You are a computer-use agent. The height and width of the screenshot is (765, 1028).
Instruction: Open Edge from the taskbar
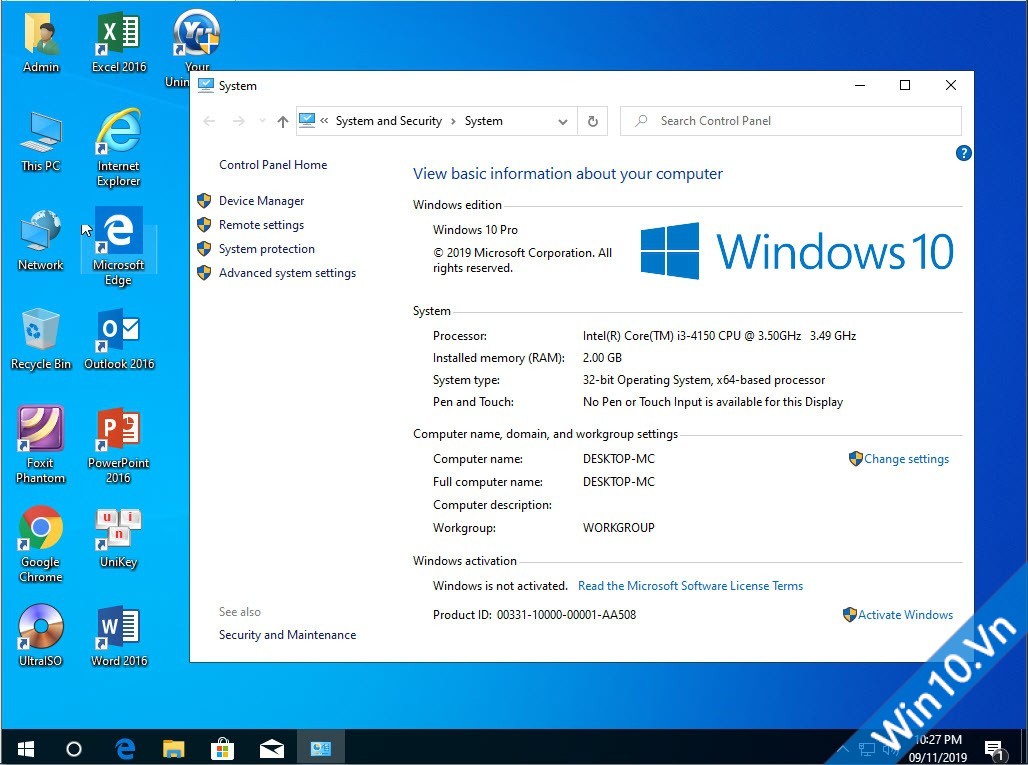point(125,748)
